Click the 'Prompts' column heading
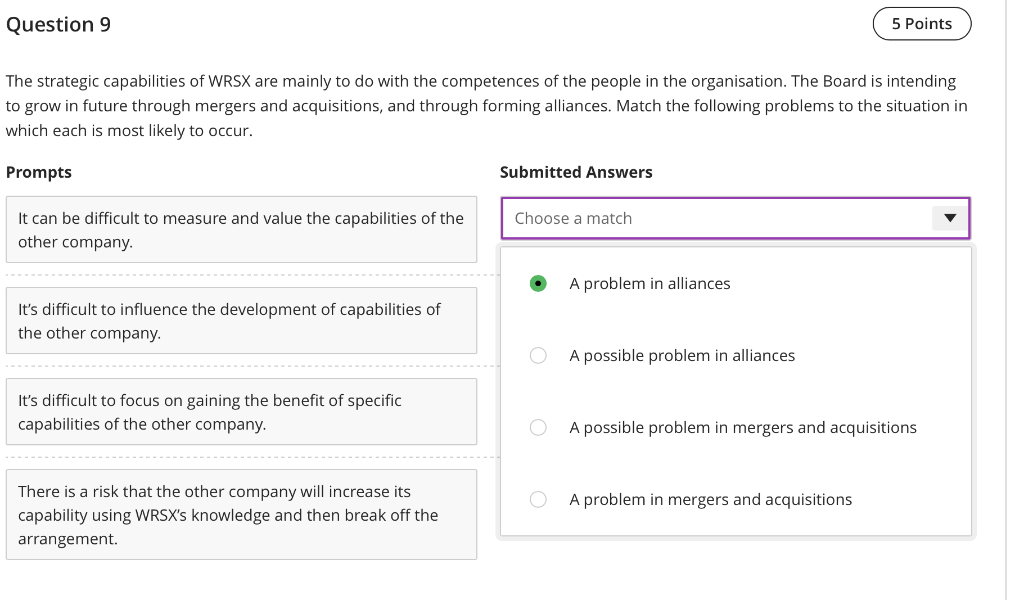Screen dimensions: 1024x600 click(x=39, y=172)
